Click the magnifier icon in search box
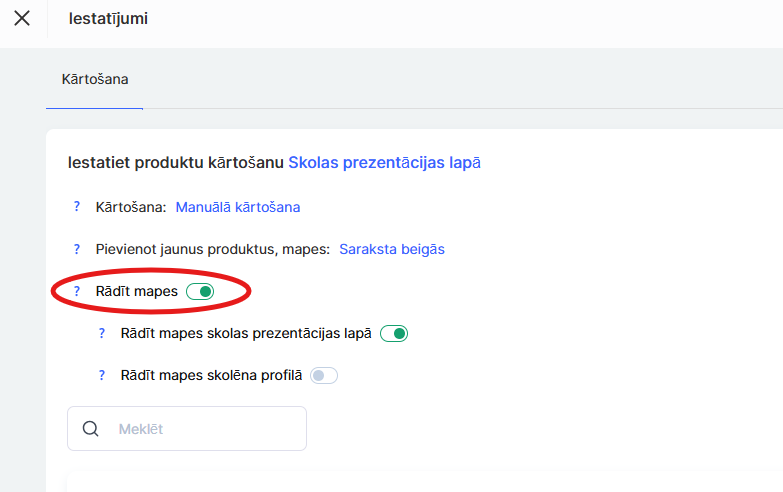The height and width of the screenshot is (492, 783). point(91,429)
